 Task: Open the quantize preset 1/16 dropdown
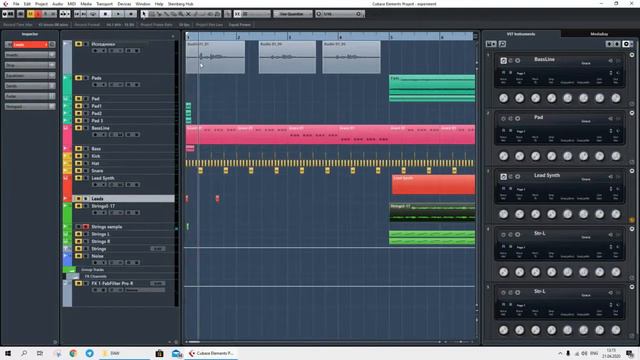click(x=340, y=14)
